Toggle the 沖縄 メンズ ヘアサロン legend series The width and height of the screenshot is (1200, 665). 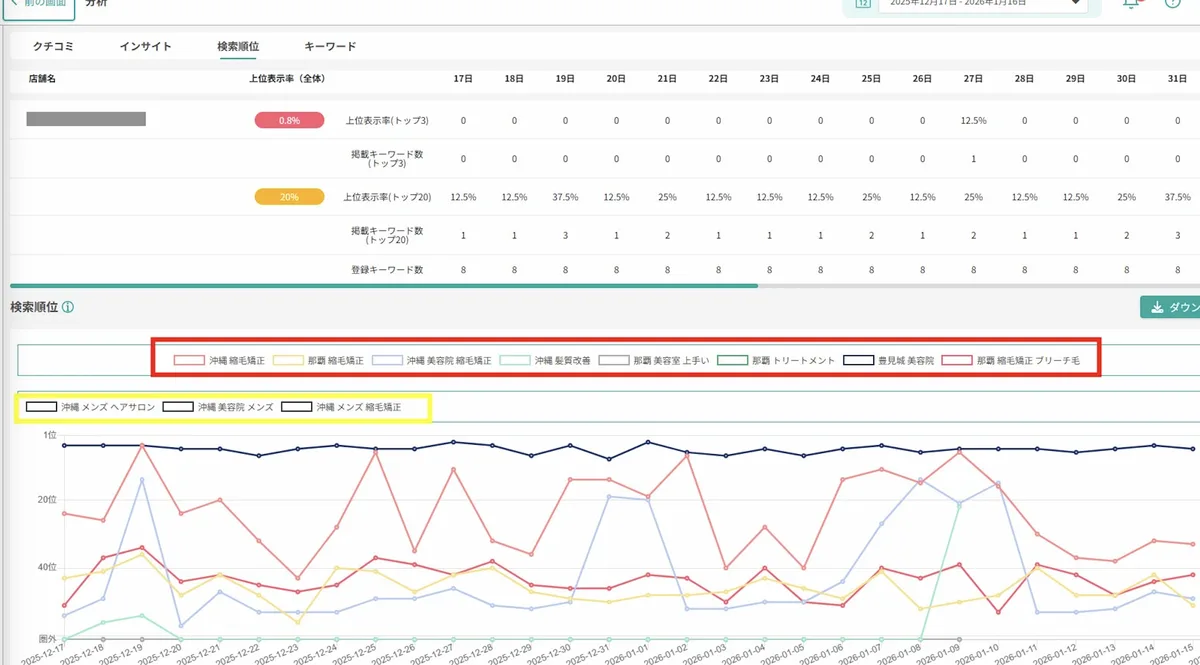click(90, 407)
